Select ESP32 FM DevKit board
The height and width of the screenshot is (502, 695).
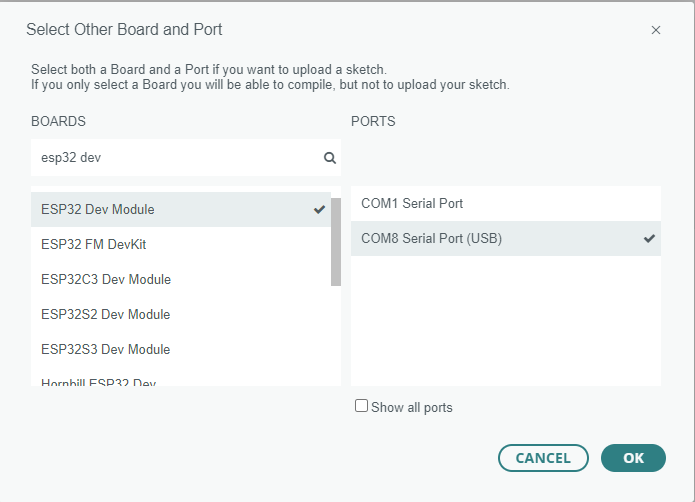[94, 244]
